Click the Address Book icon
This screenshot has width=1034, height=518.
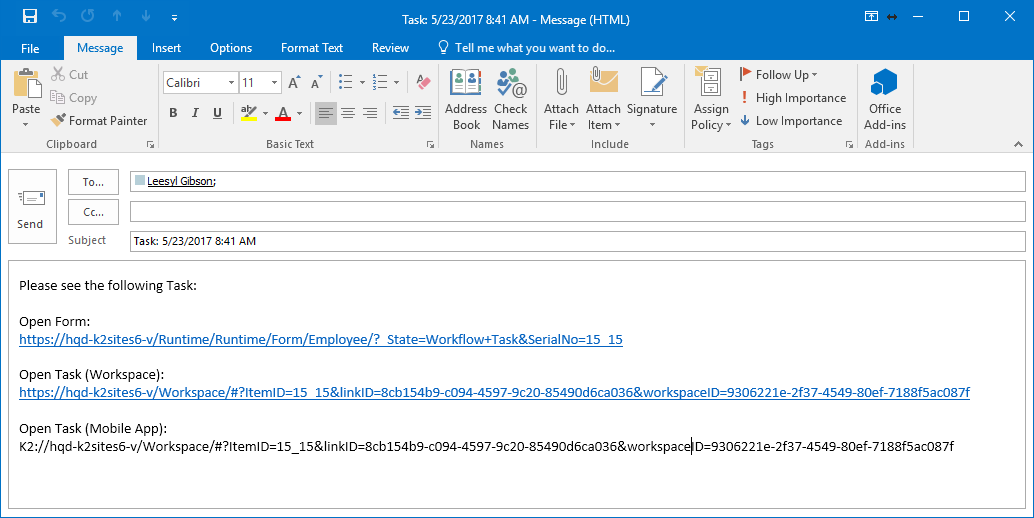[x=465, y=99]
